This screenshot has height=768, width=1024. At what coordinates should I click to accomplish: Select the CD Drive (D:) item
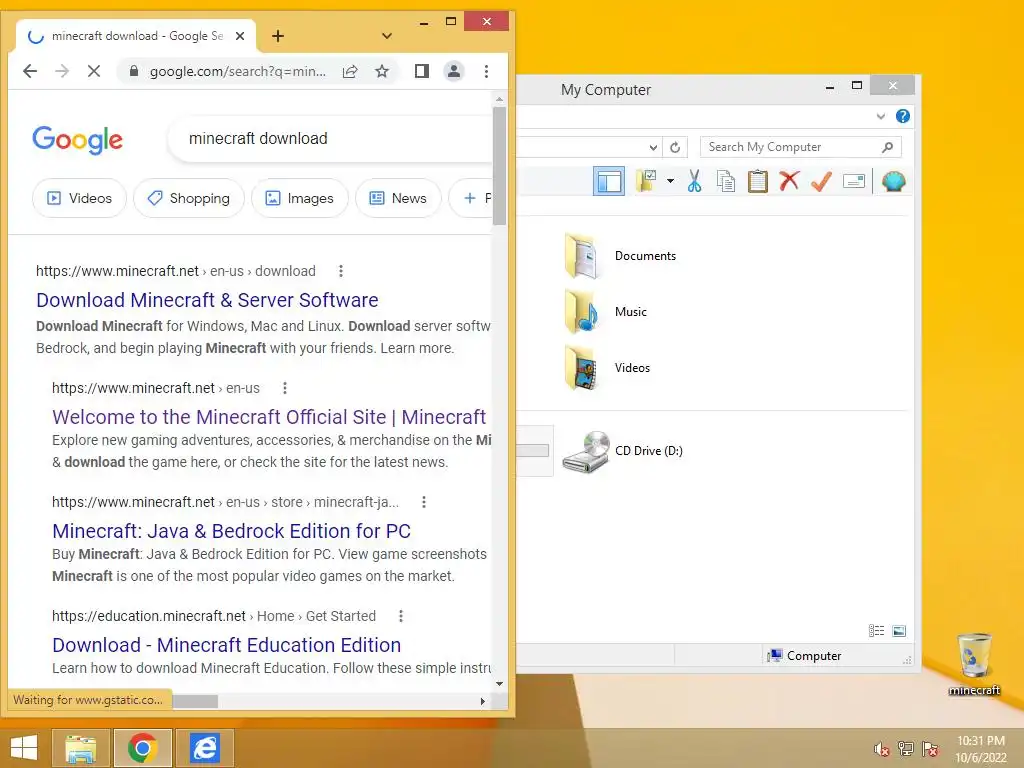coord(622,451)
